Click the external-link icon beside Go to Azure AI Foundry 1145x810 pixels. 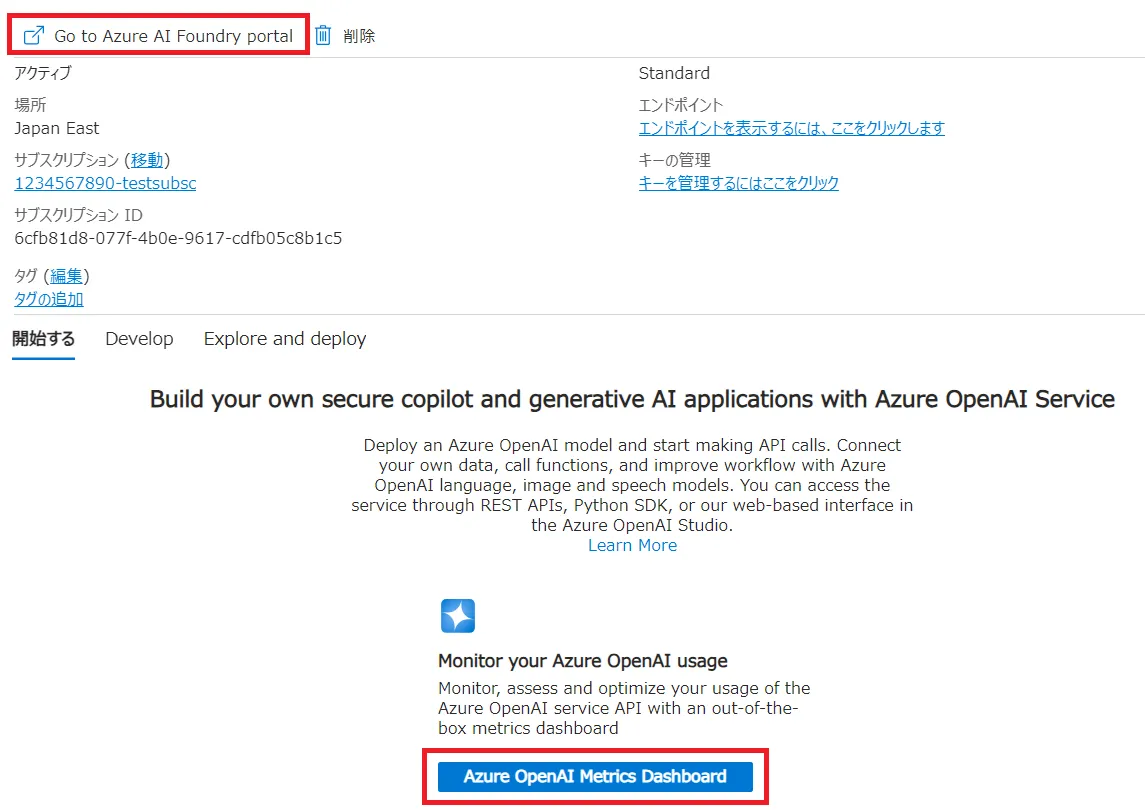coord(34,36)
